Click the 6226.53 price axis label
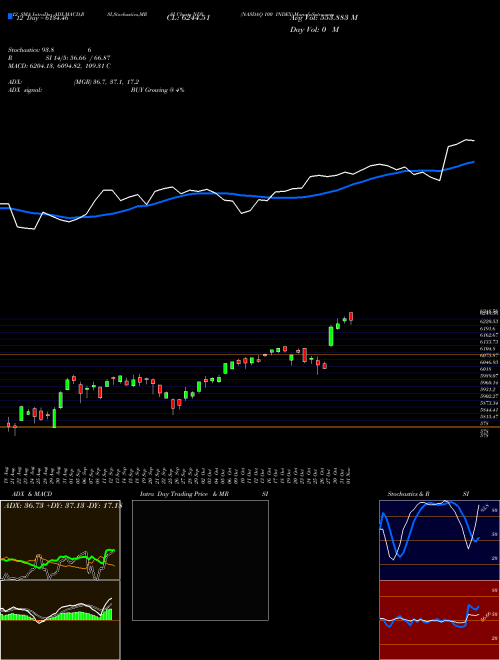The height and width of the screenshot is (660, 500). tap(489, 321)
